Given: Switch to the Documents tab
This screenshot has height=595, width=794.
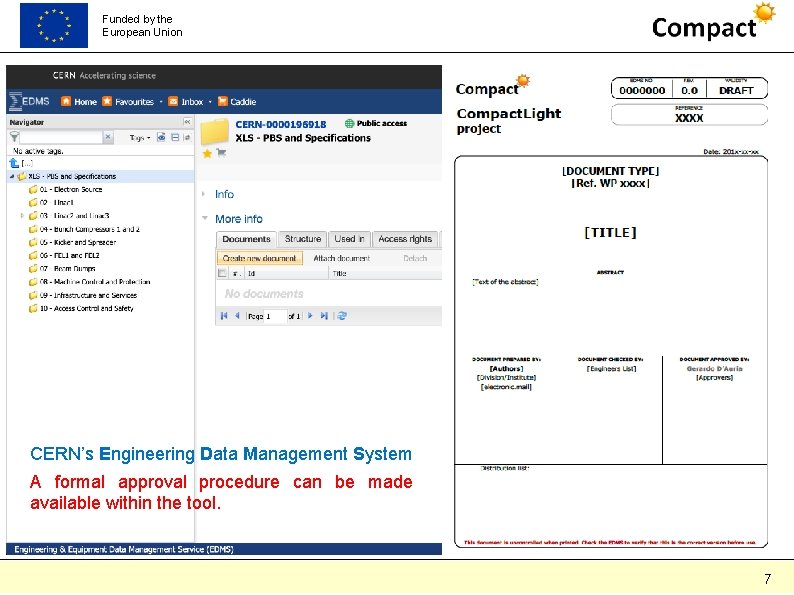Looking at the screenshot, I should 247,239.
